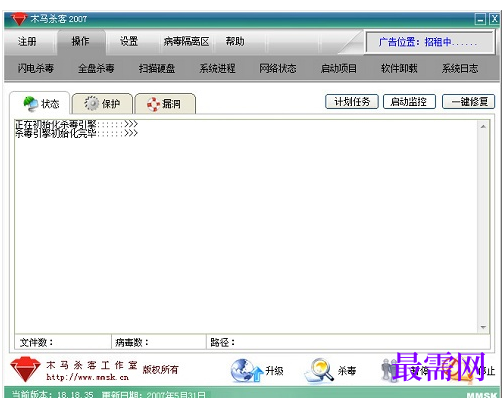Open the http://www.mmsk.cn link
Image resolution: width=504 pixels, height=398 pixels.
pyautogui.click(x=87, y=377)
